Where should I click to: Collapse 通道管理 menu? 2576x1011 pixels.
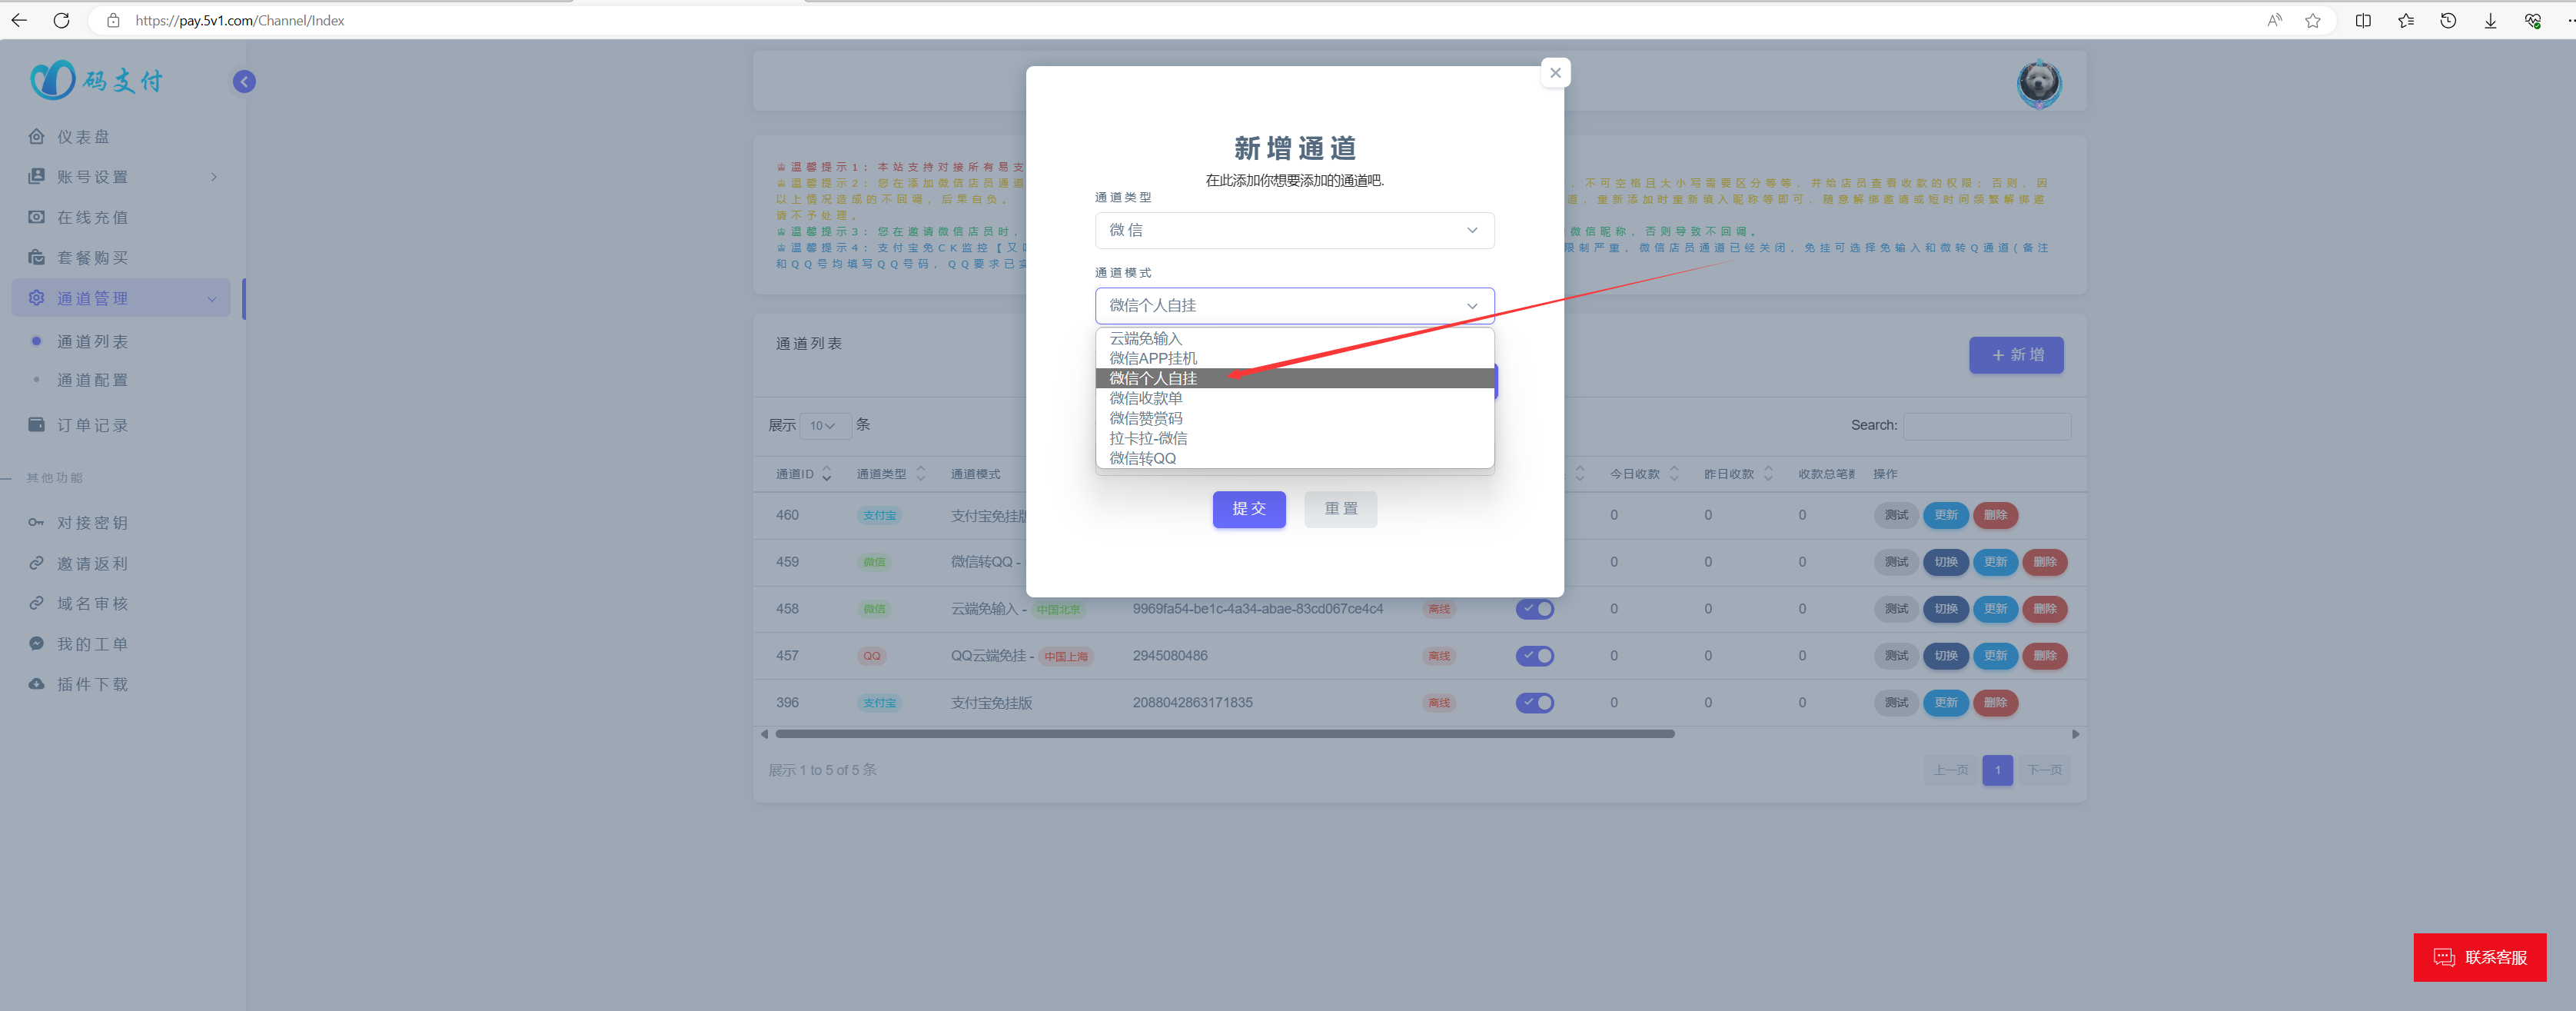tap(122, 298)
